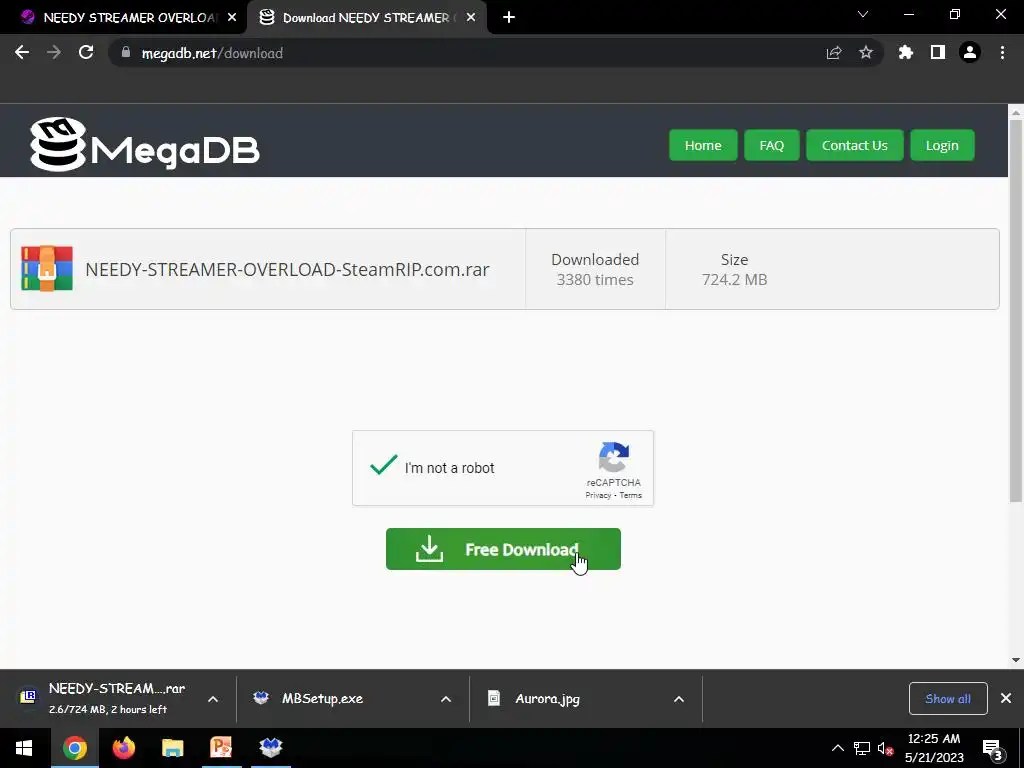Open the Chrome extensions puzzle icon
This screenshot has height=768, width=1024.
click(x=906, y=53)
